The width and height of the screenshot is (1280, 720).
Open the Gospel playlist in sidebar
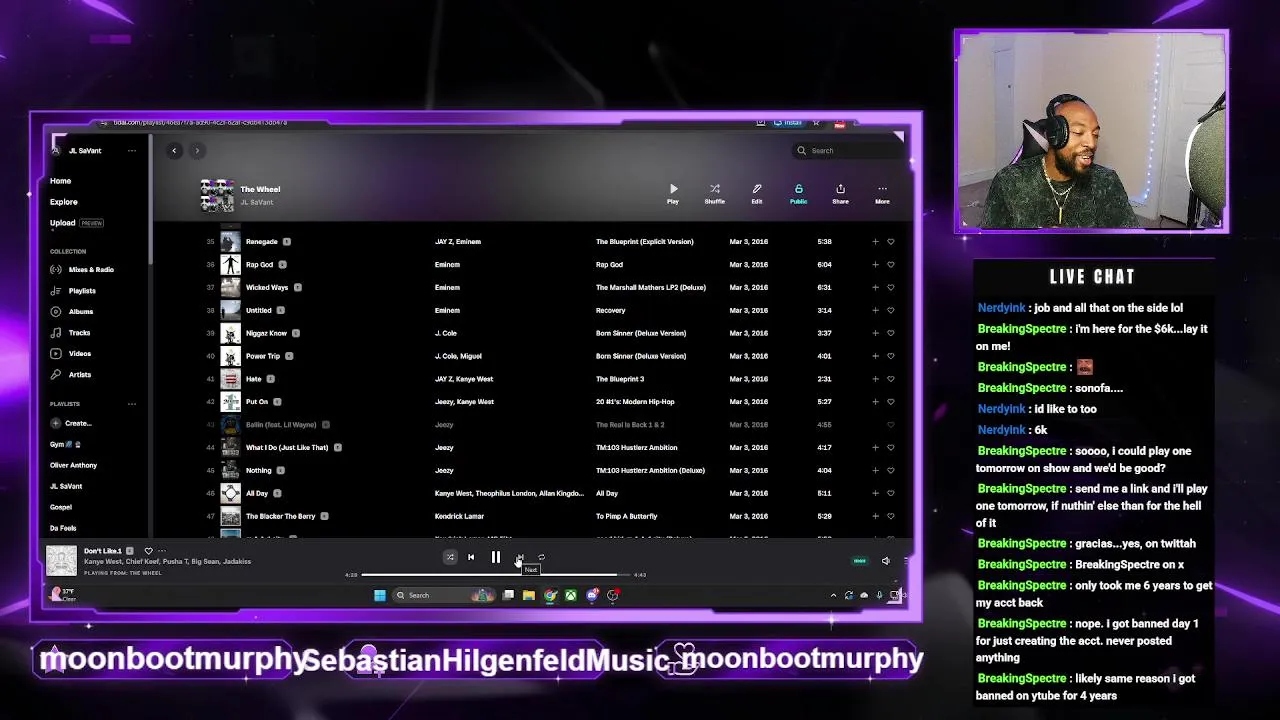click(x=61, y=507)
